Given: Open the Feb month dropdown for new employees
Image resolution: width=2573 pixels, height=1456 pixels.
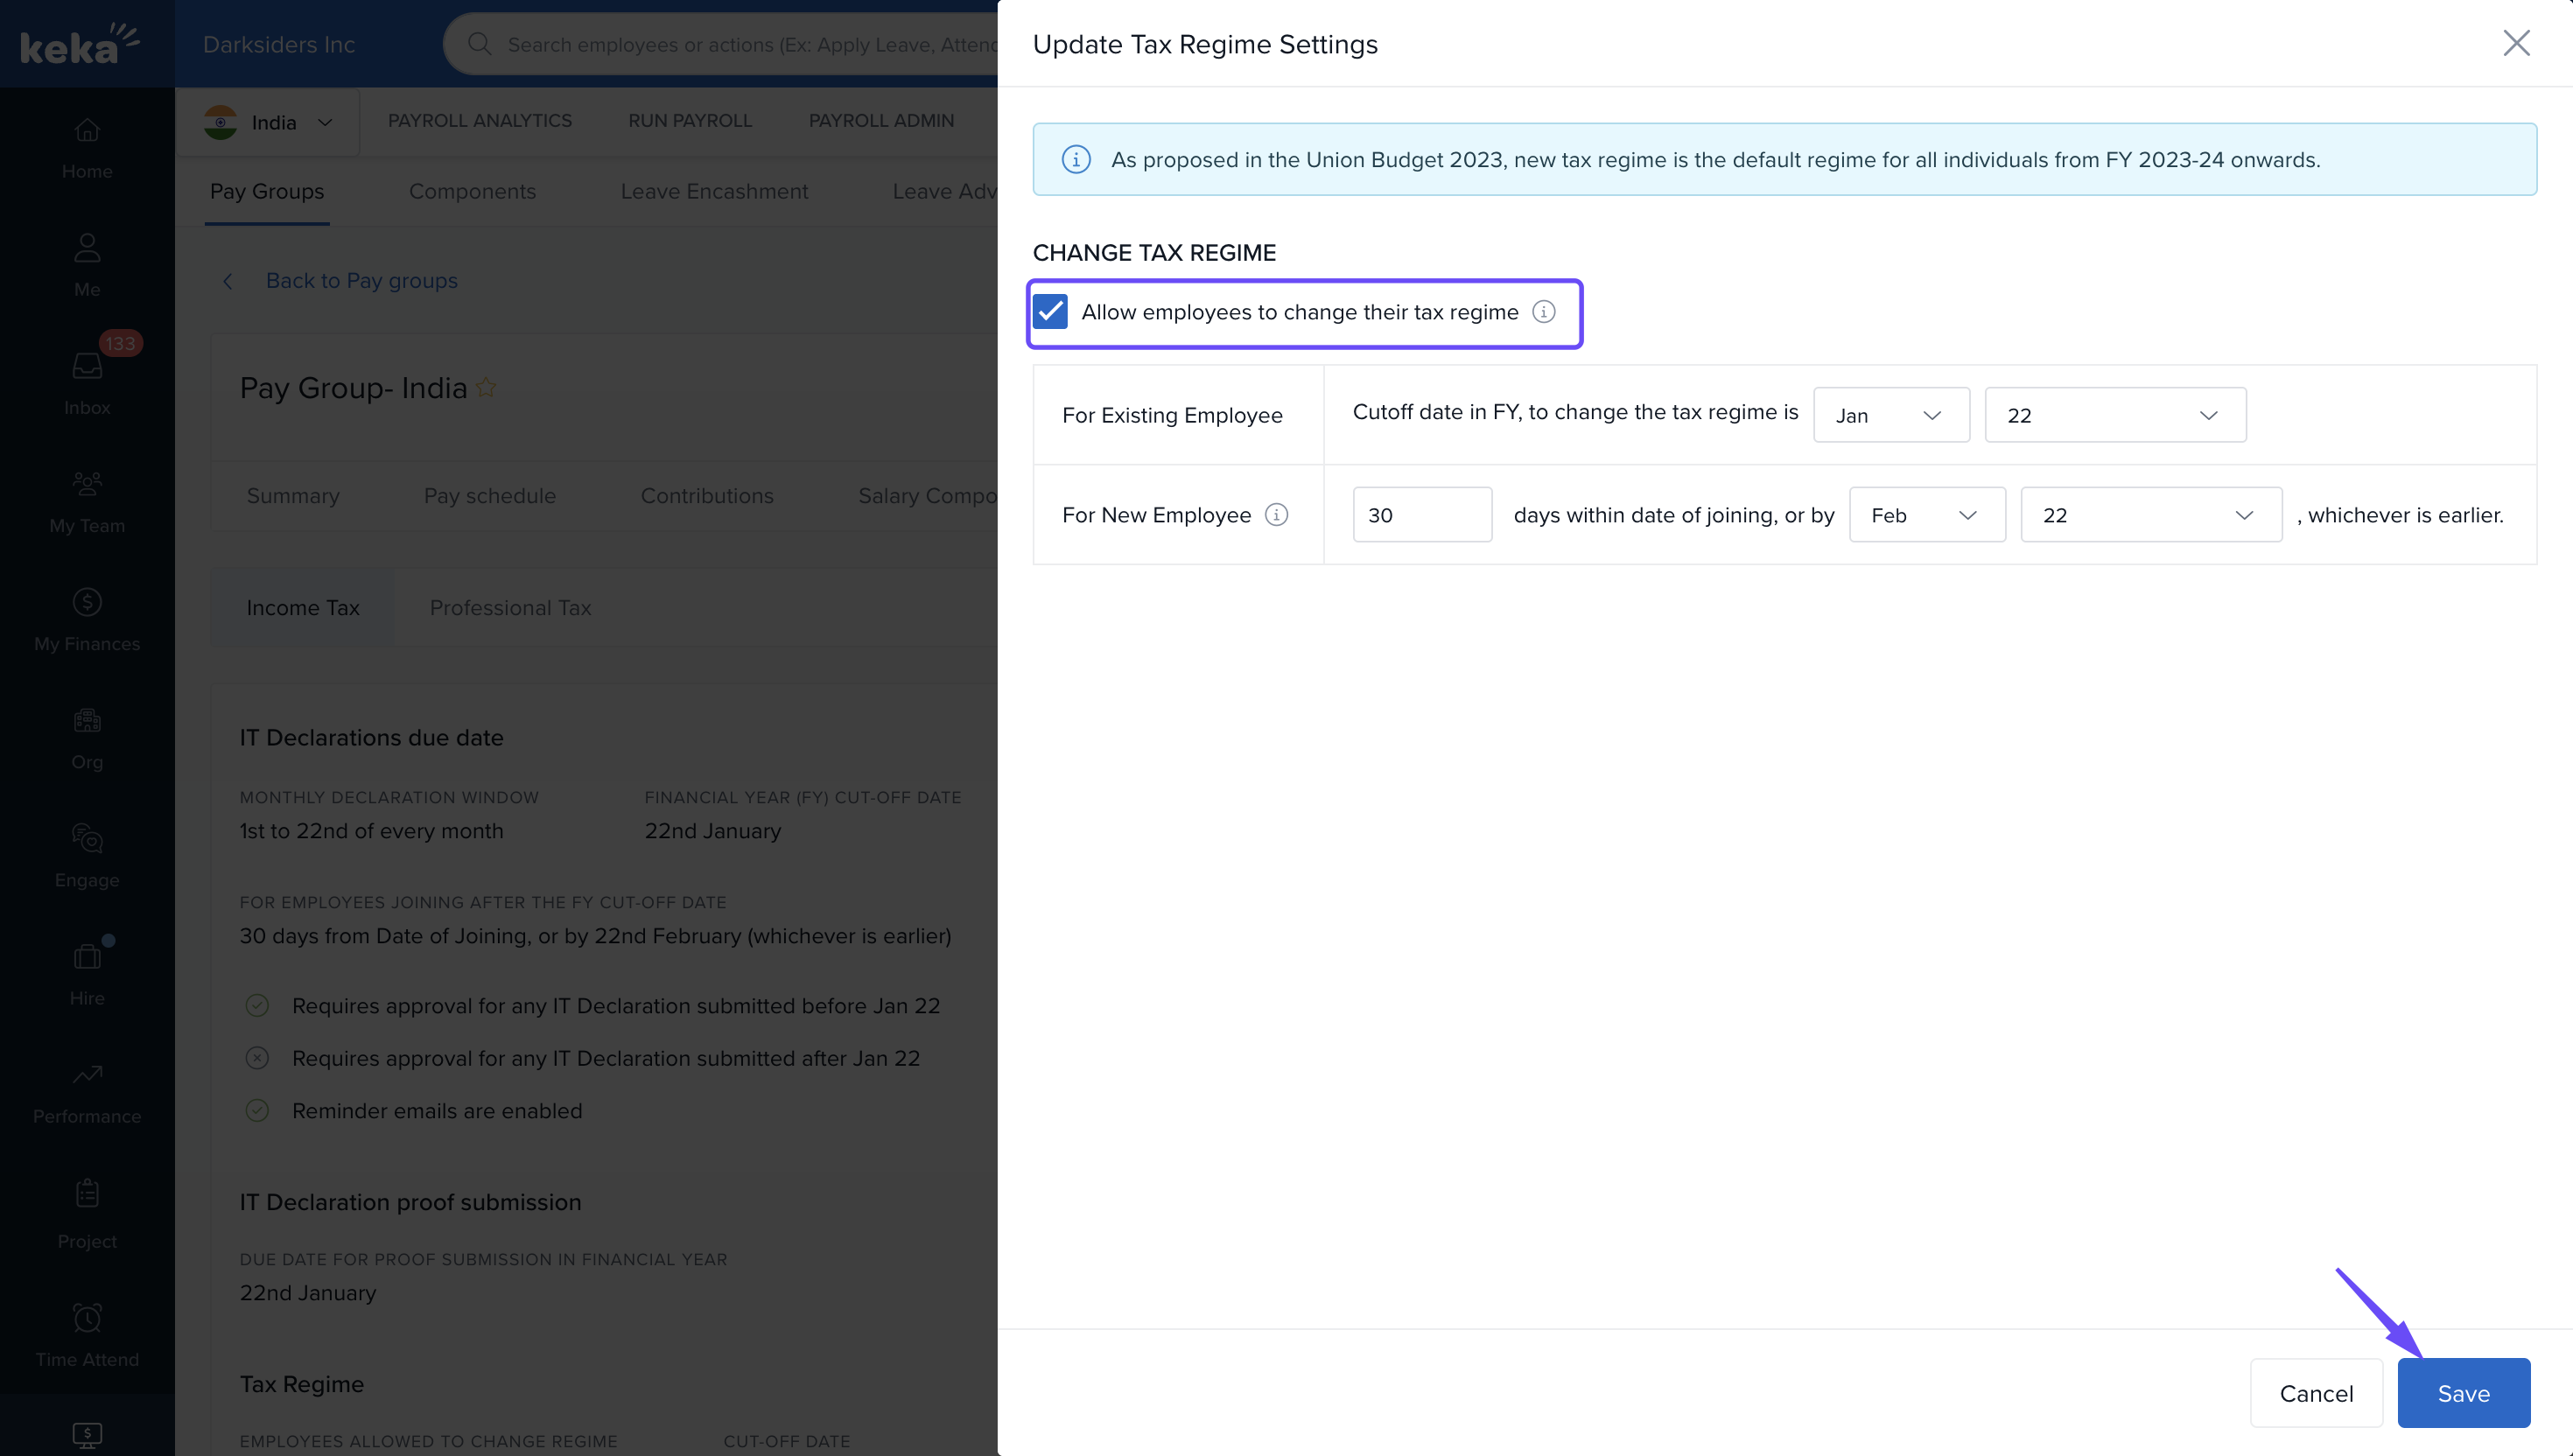Looking at the screenshot, I should pyautogui.click(x=1926, y=515).
